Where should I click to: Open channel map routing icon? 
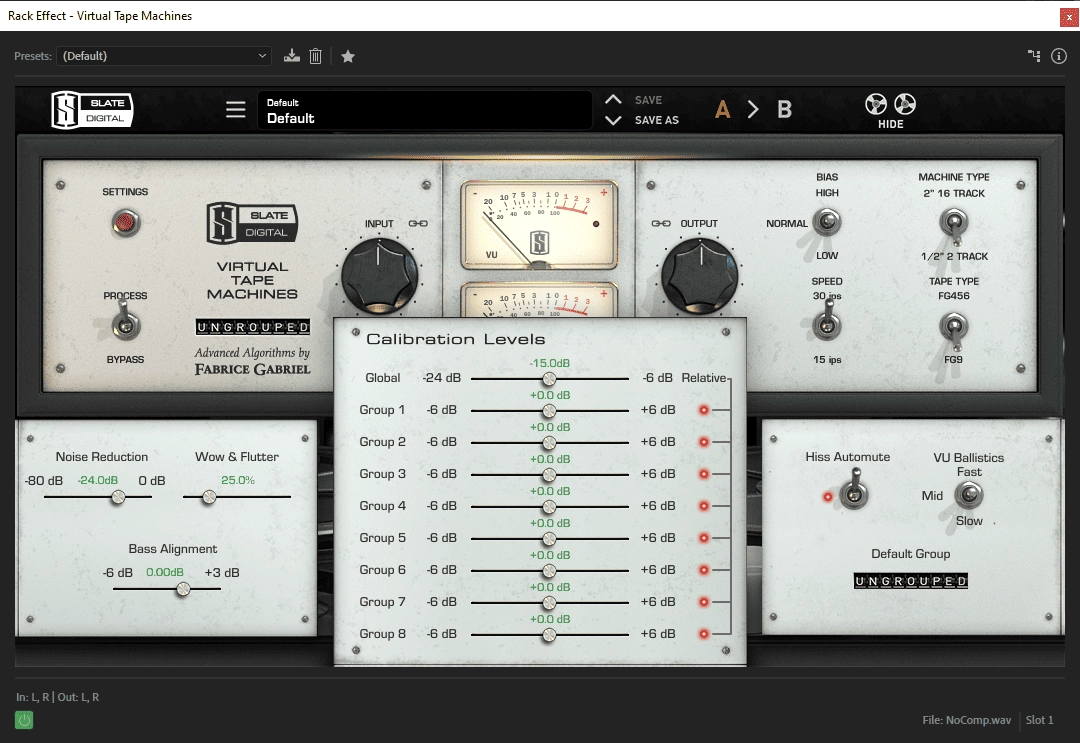click(1034, 56)
